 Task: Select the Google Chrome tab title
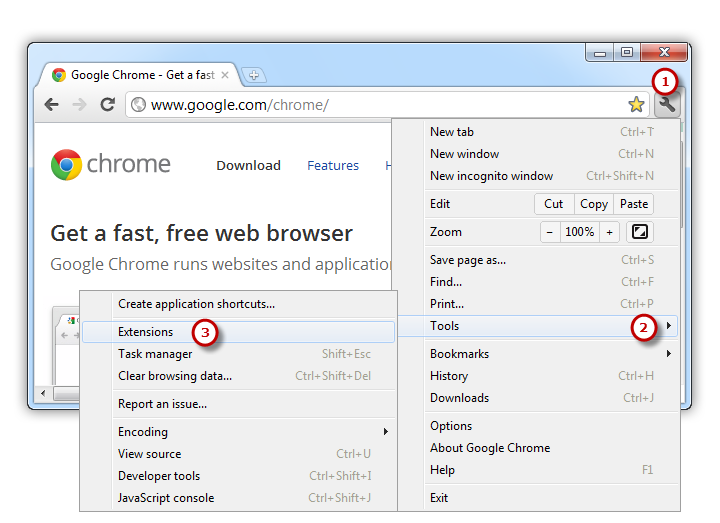pyautogui.click(x=142, y=75)
